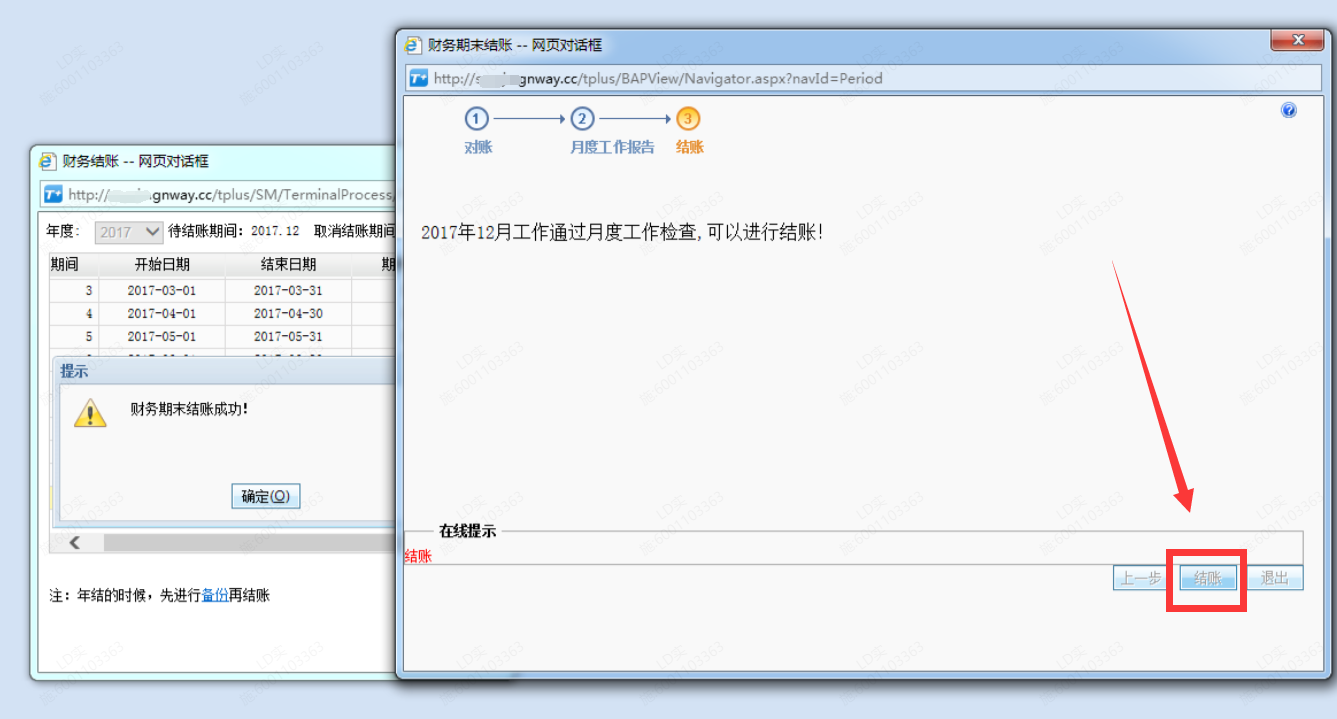Viewport: 1337px width, 719px height.
Task: Click the 月度工作报告 step label
Action: click(x=612, y=147)
